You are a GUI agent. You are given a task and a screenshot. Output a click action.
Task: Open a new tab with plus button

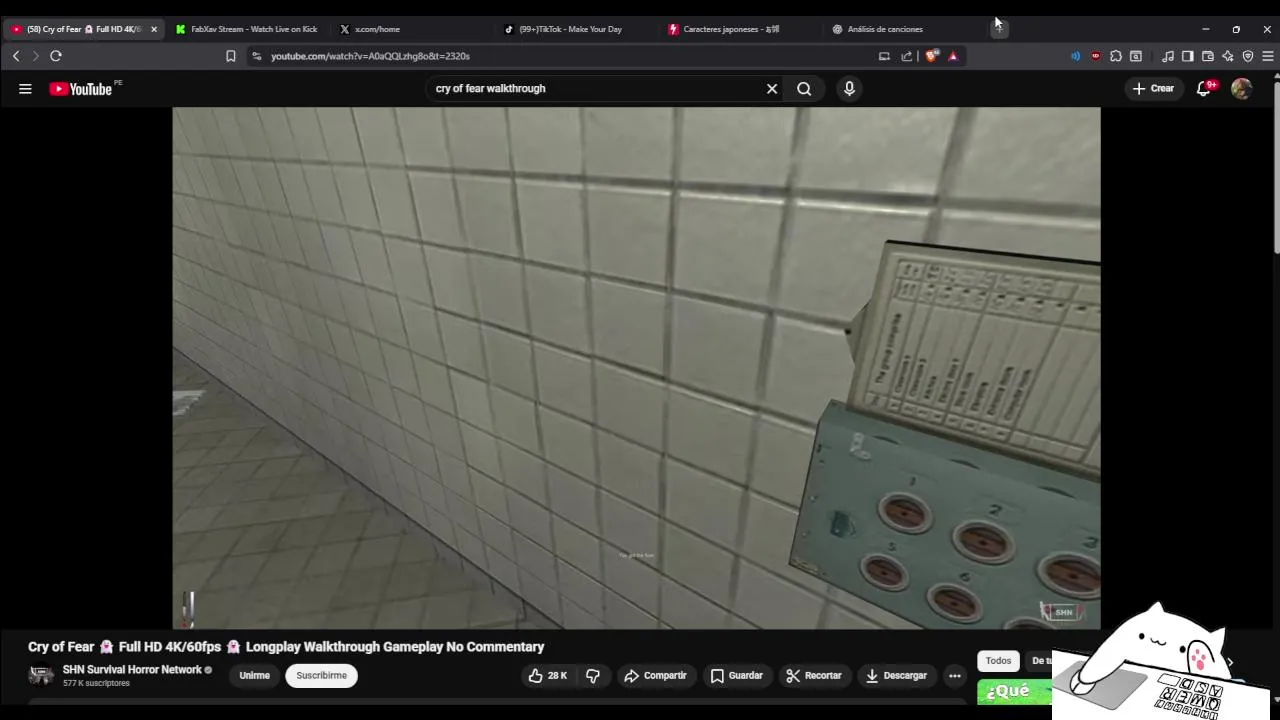(998, 29)
